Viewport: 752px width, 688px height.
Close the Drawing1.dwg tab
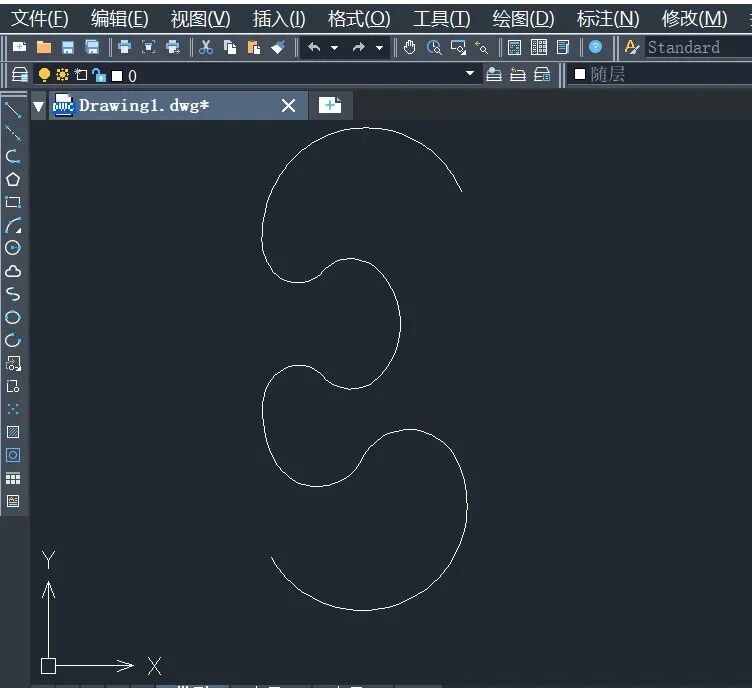pyautogui.click(x=288, y=105)
